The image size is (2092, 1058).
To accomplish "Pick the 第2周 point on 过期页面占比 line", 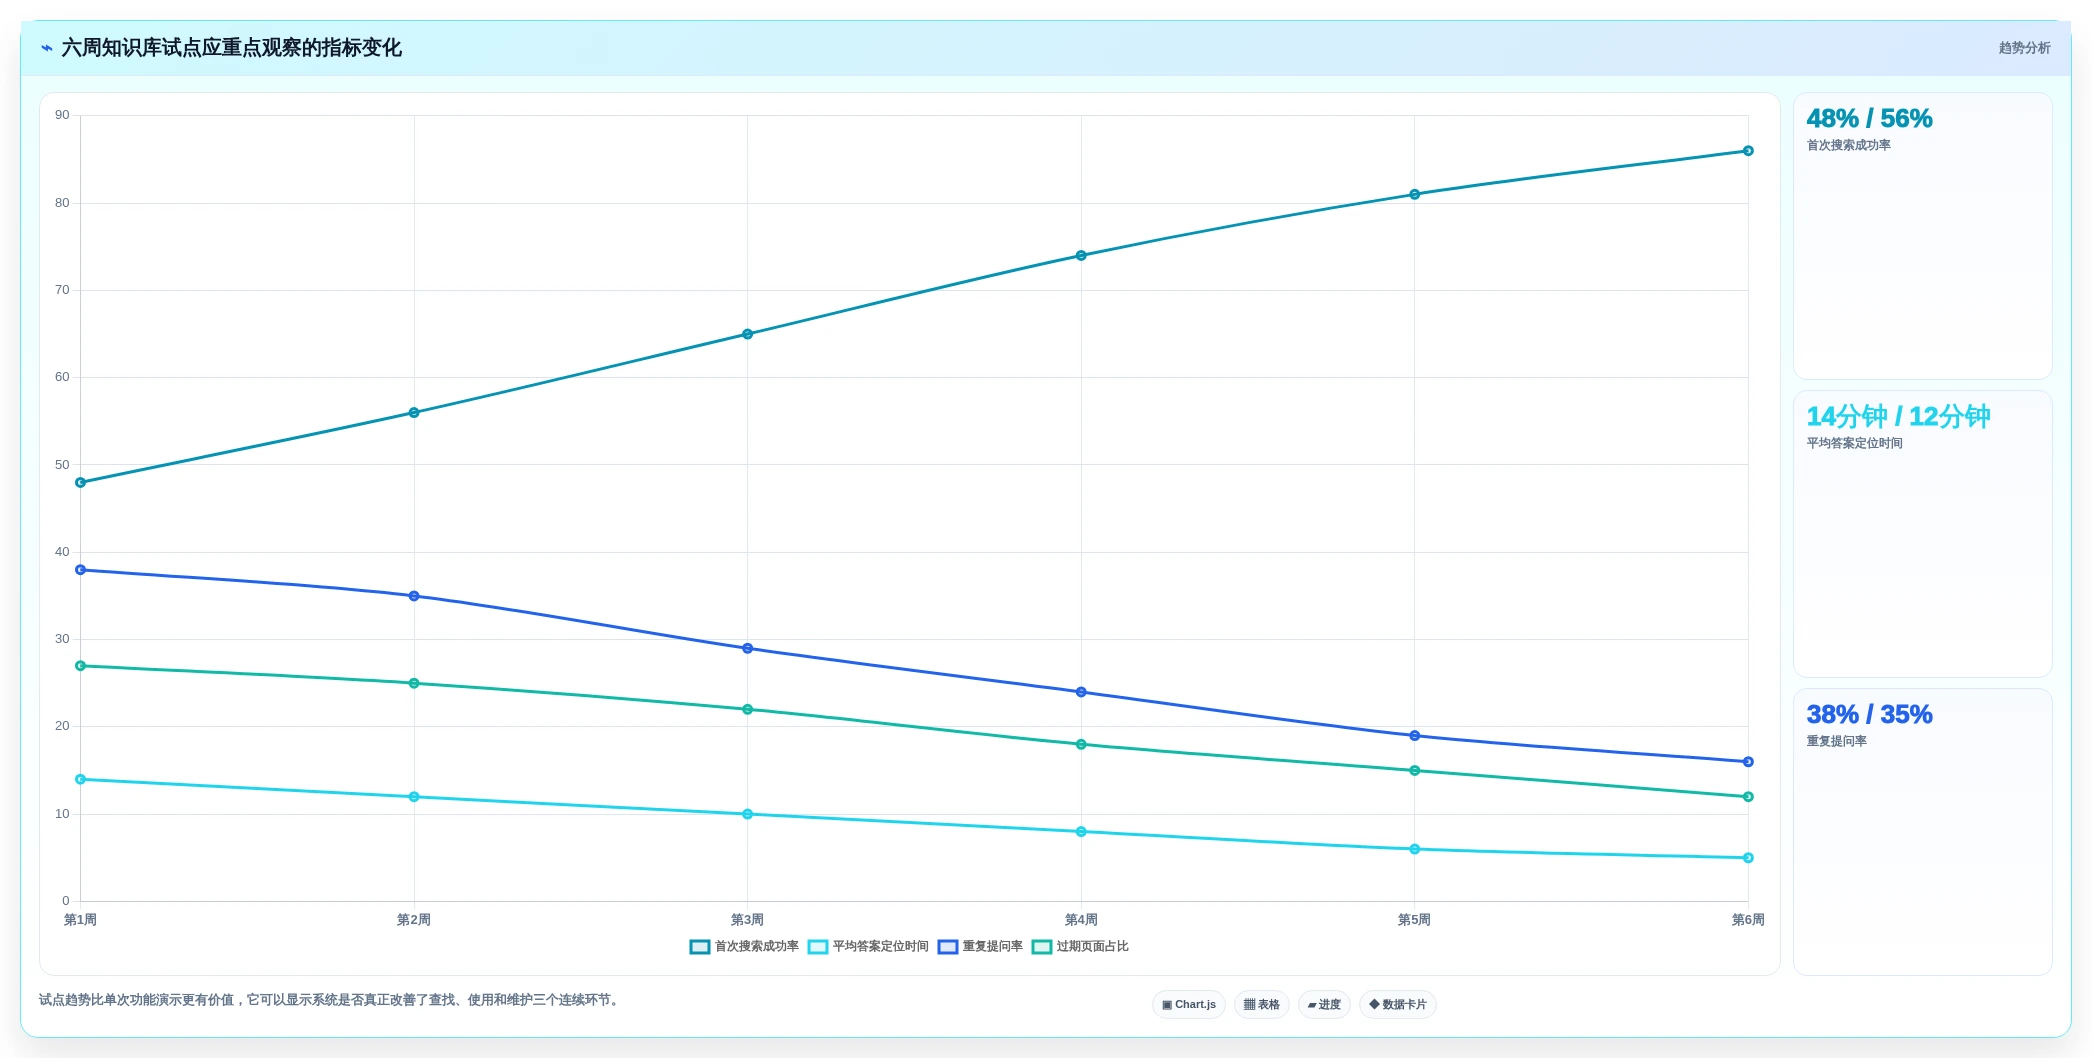I will point(414,683).
